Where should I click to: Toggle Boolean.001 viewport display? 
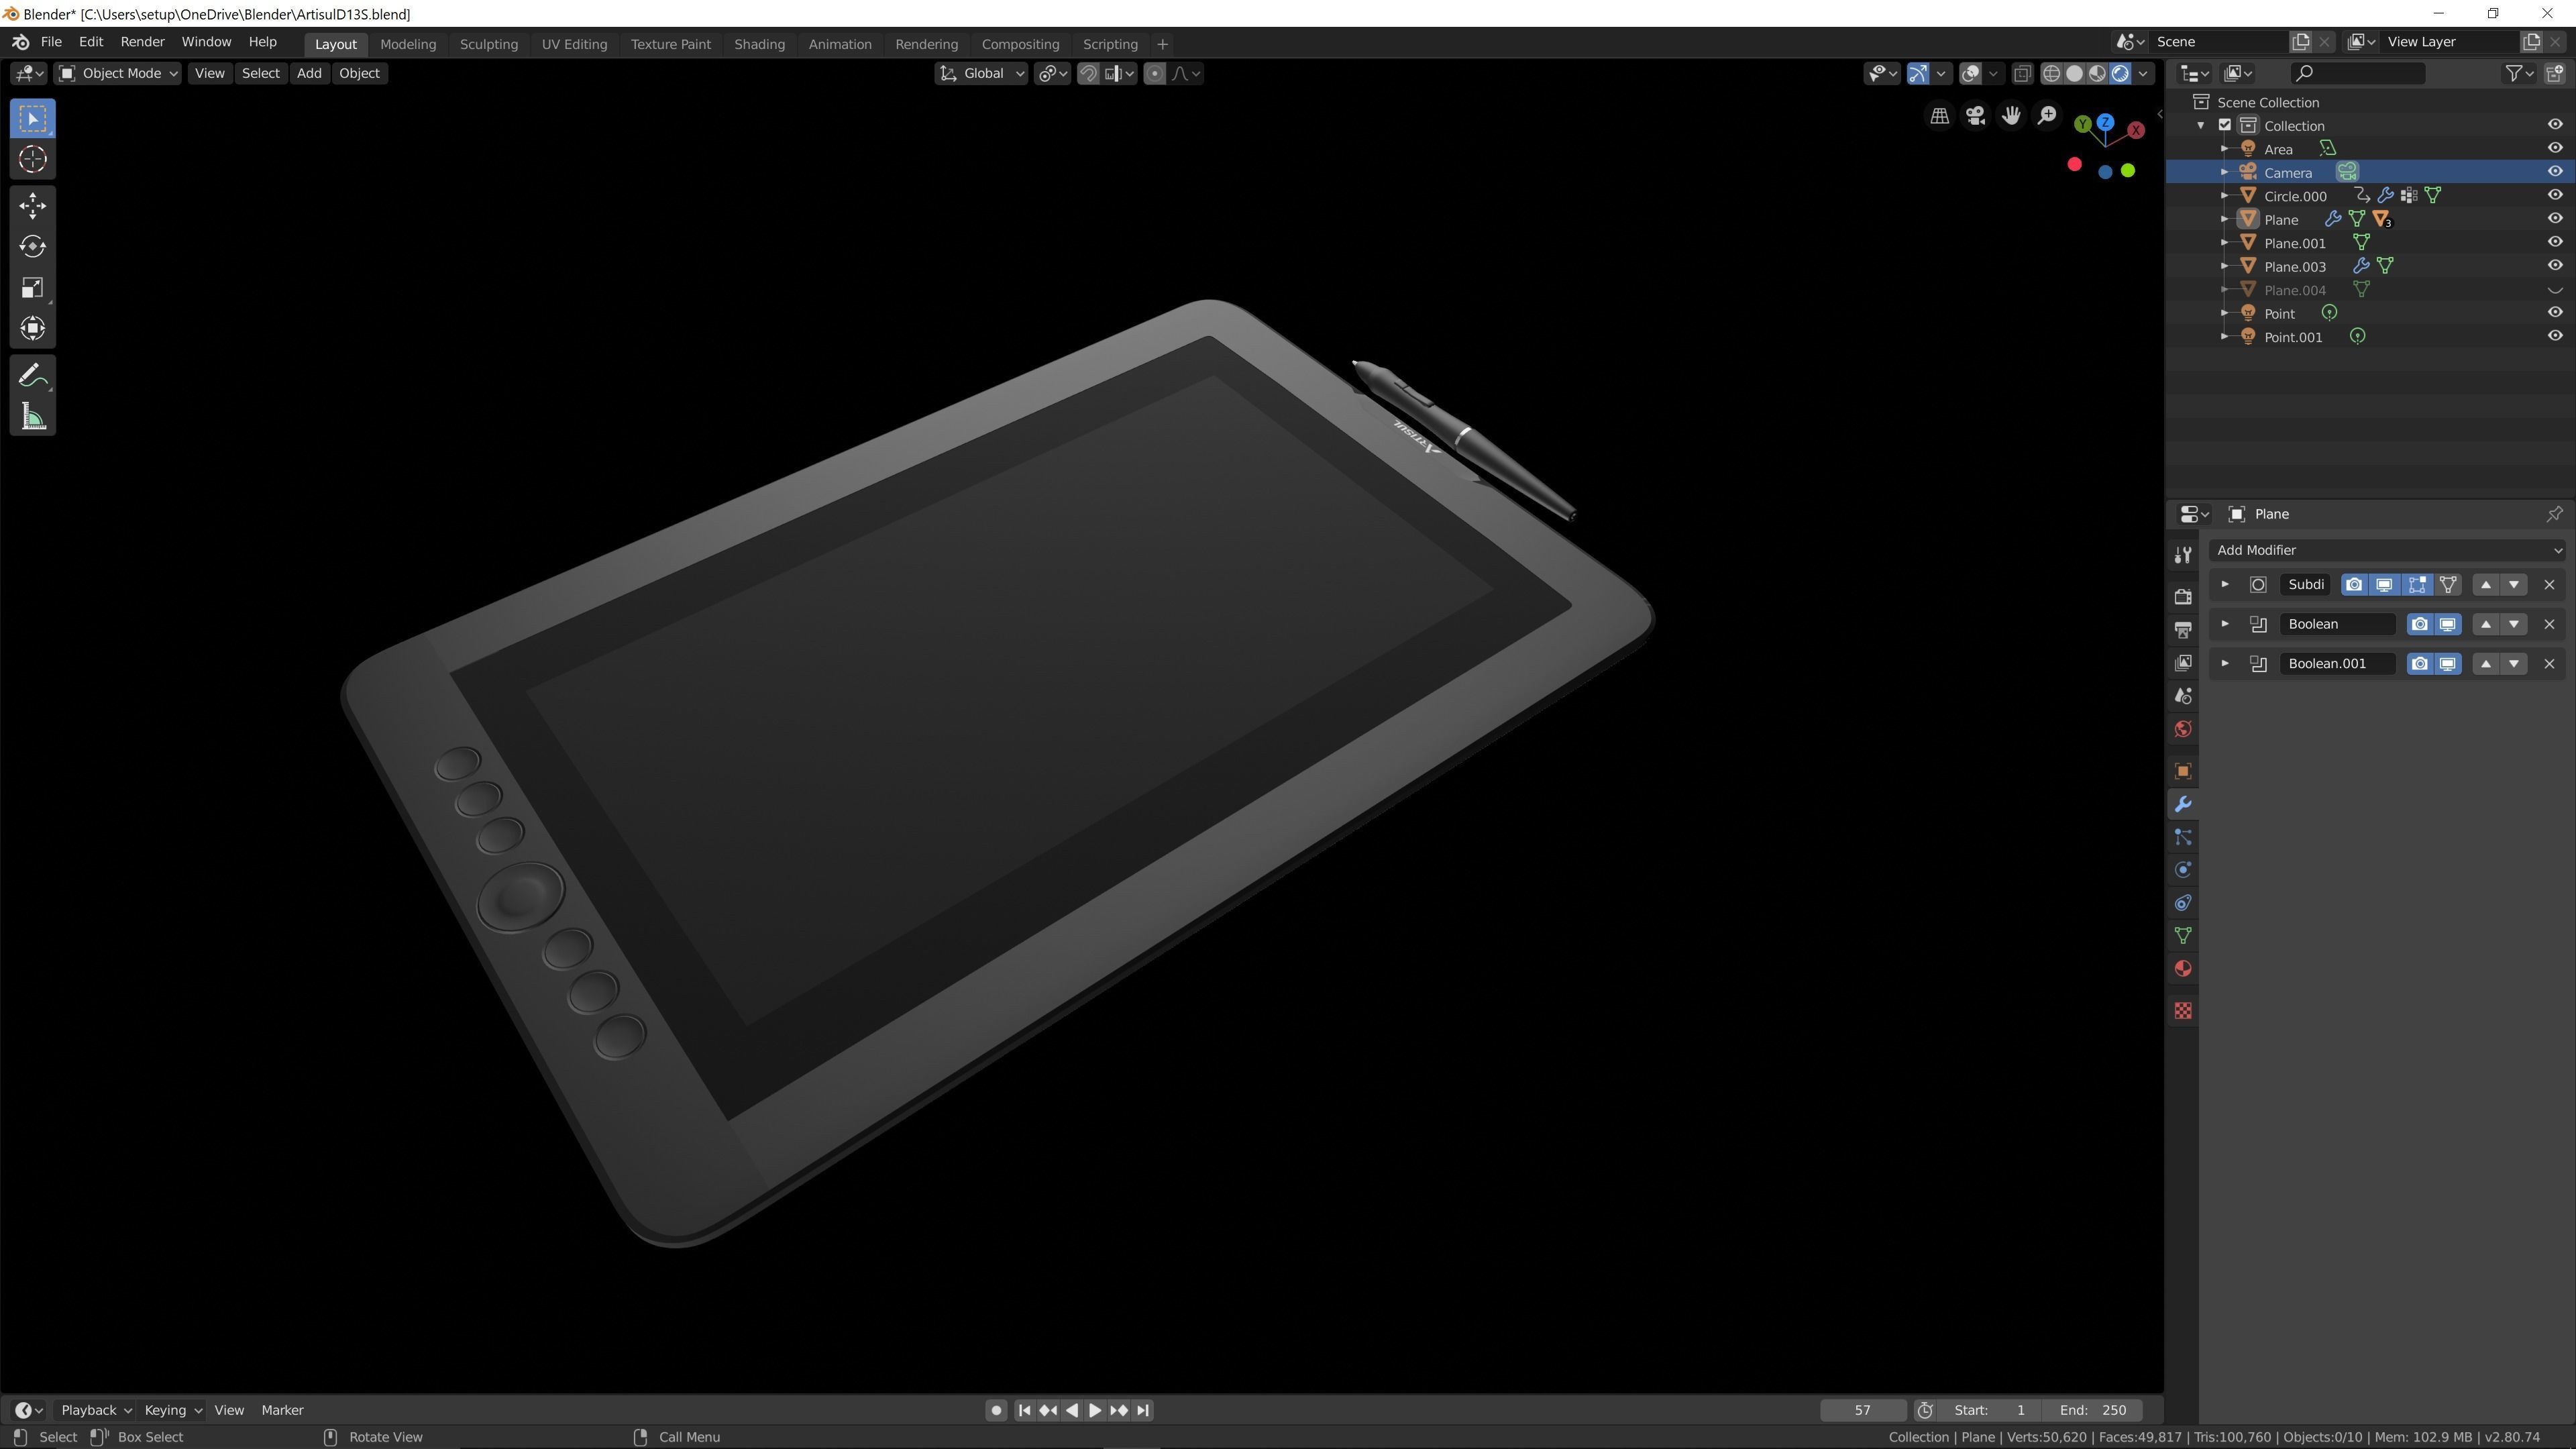(x=2447, y=664)
